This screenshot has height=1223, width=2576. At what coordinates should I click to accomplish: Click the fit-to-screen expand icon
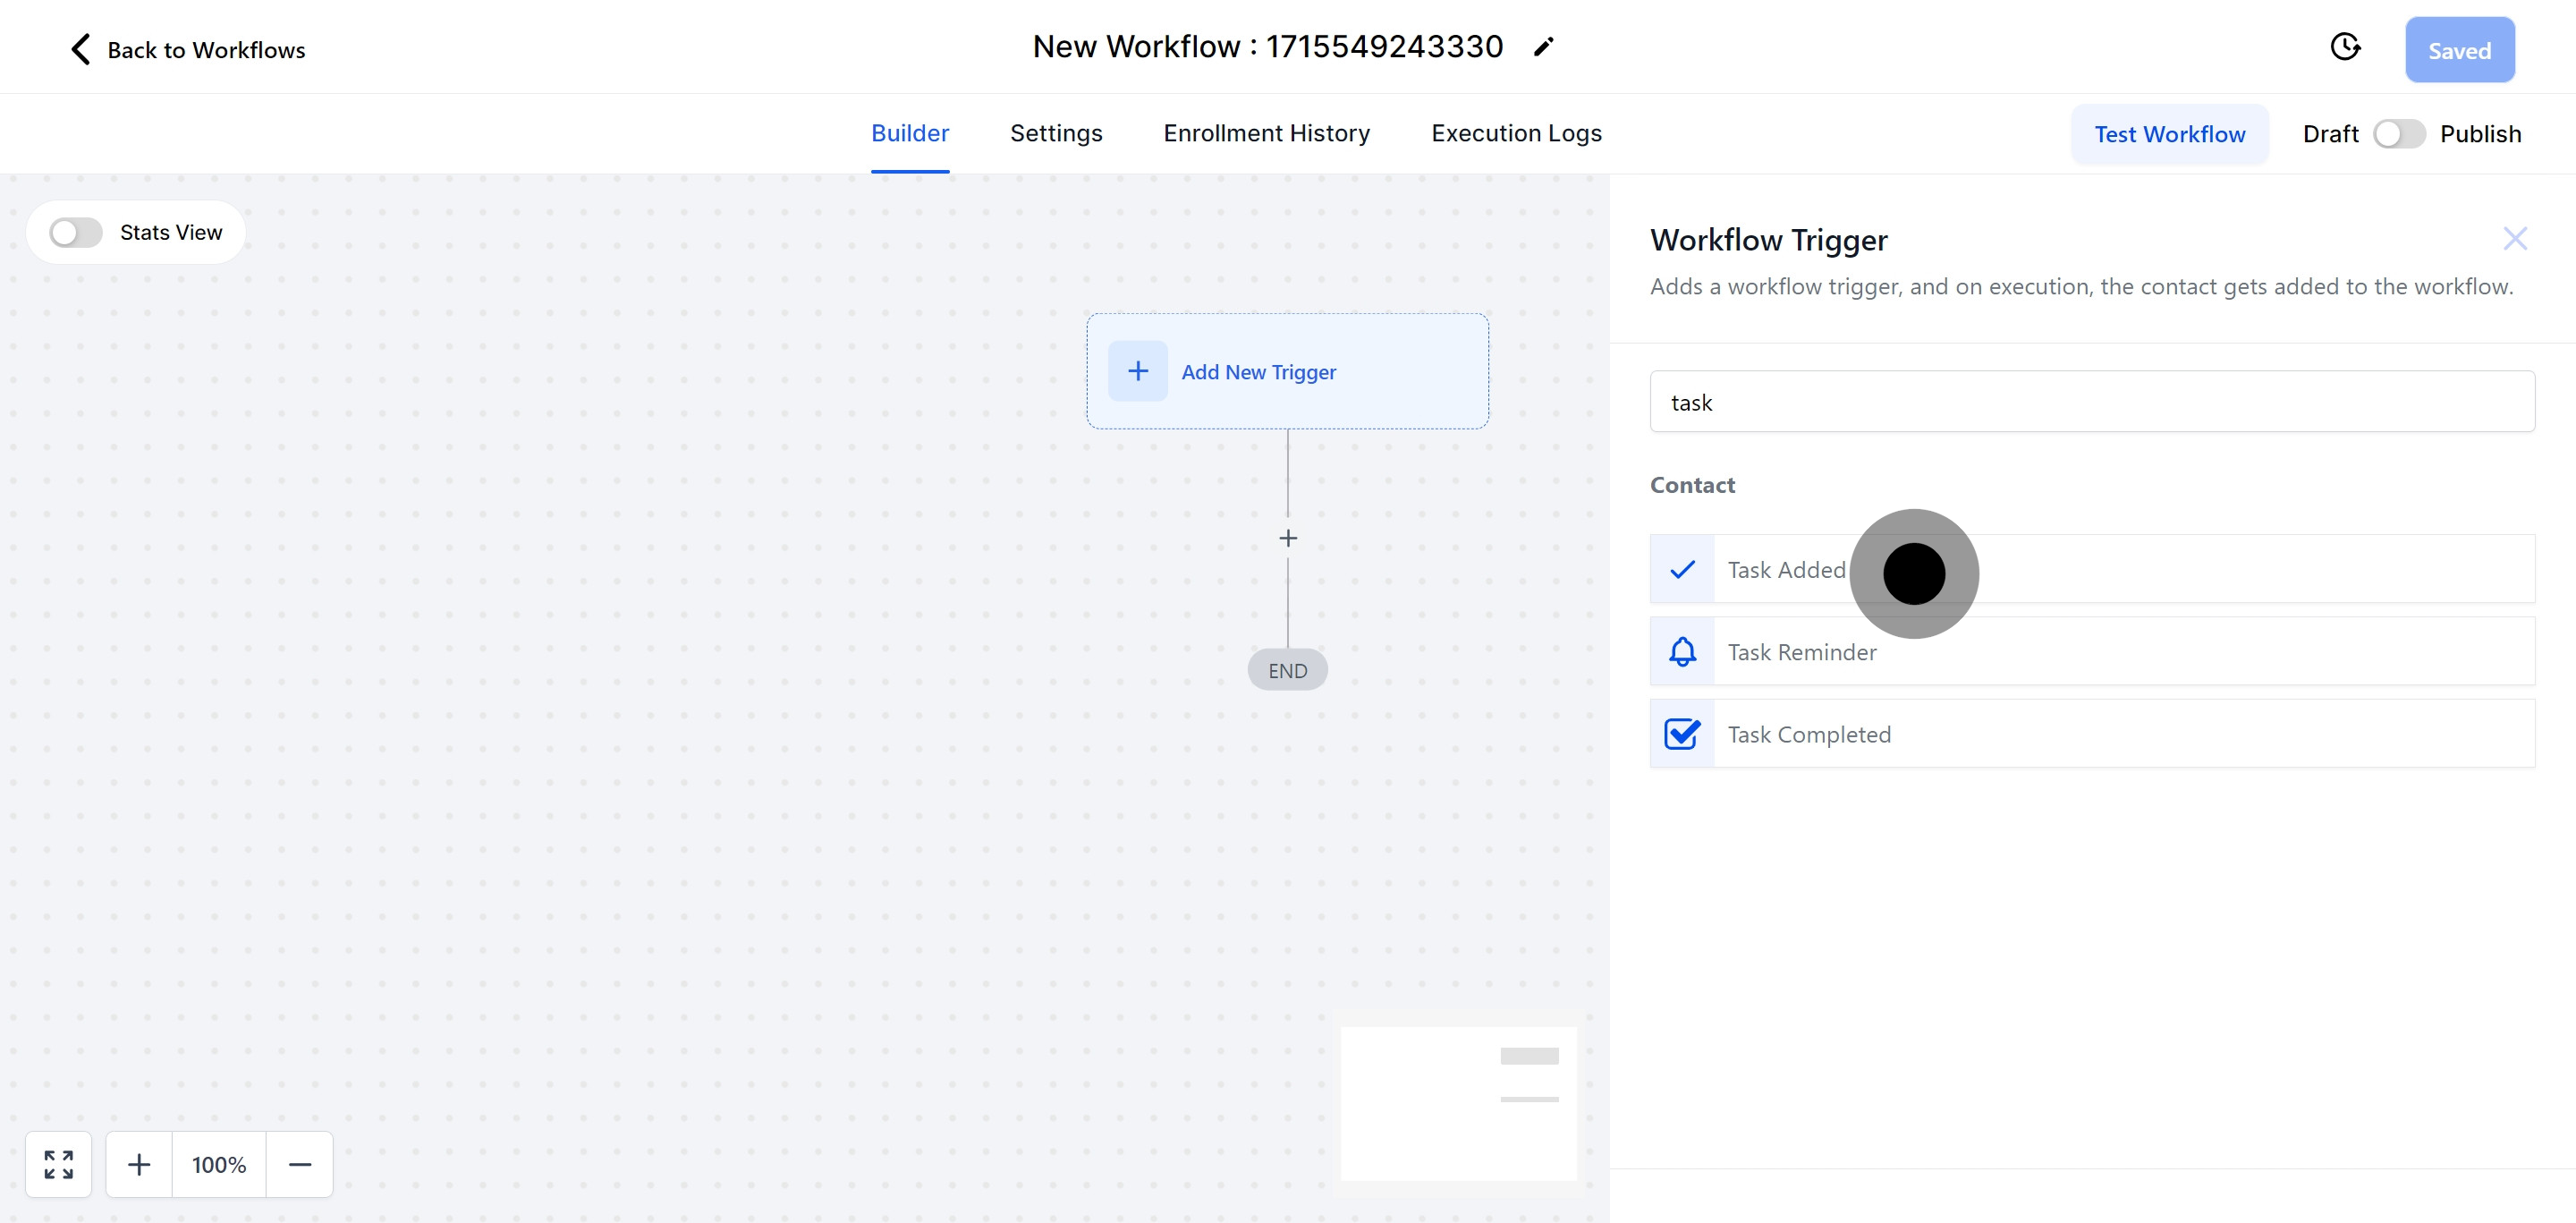point(59,1164)
